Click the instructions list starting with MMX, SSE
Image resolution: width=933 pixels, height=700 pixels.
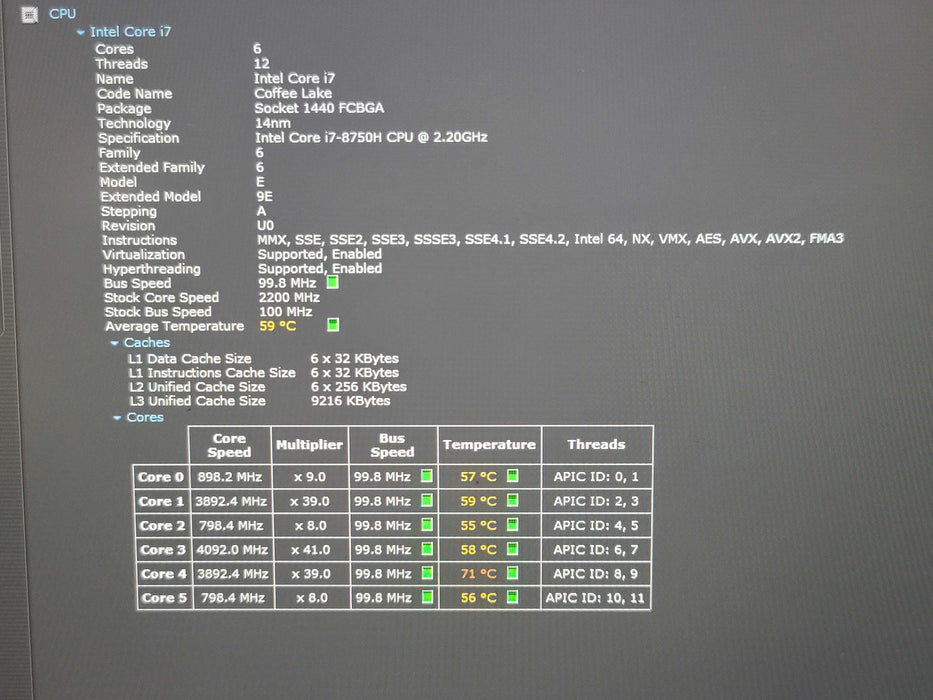[x=550, y=239]
